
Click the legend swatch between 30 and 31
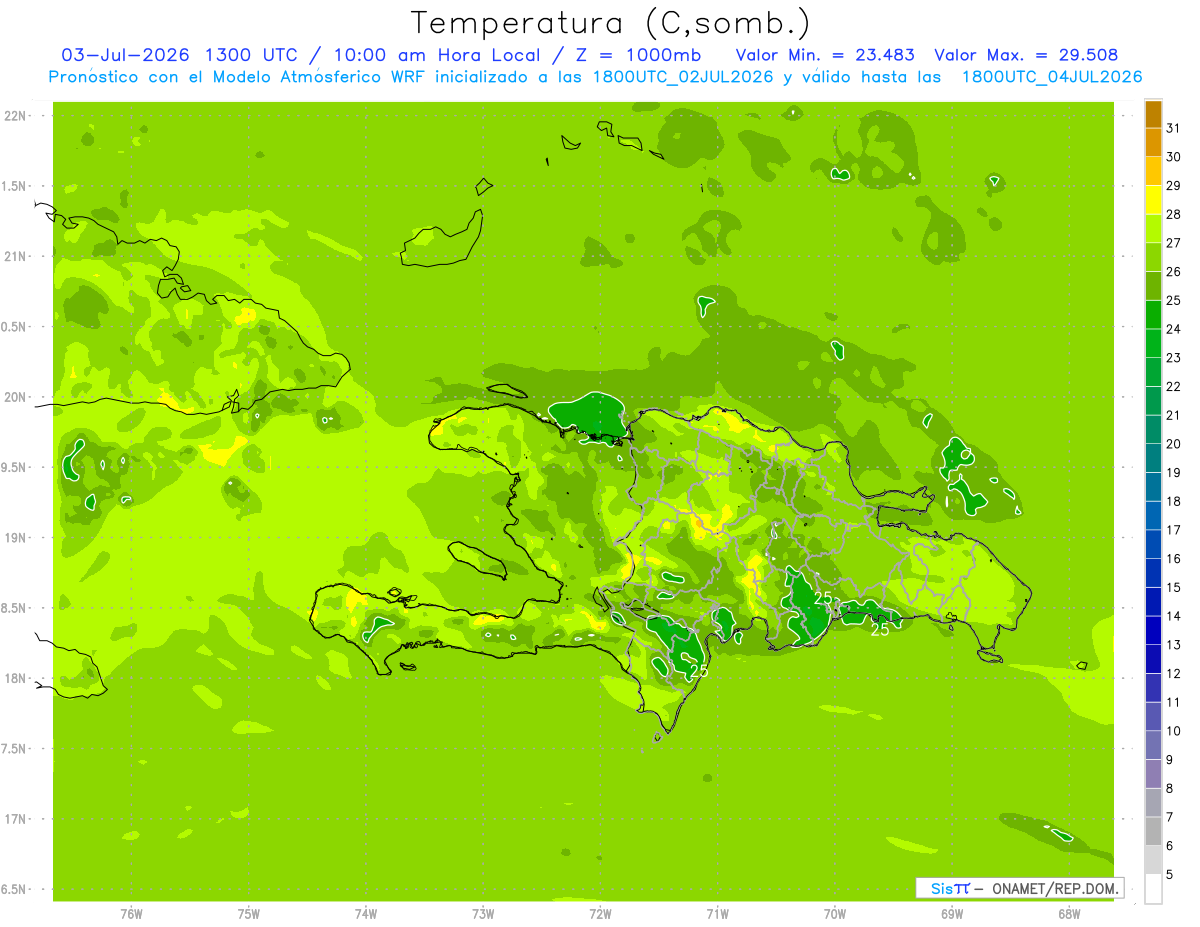click(1153, 142)
